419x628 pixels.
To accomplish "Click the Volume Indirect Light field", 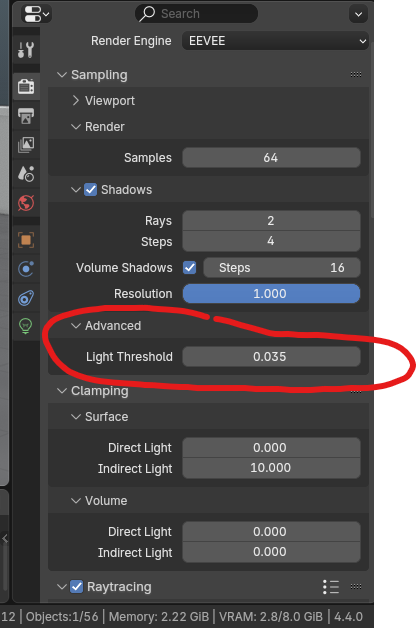I will pos(271,552).
